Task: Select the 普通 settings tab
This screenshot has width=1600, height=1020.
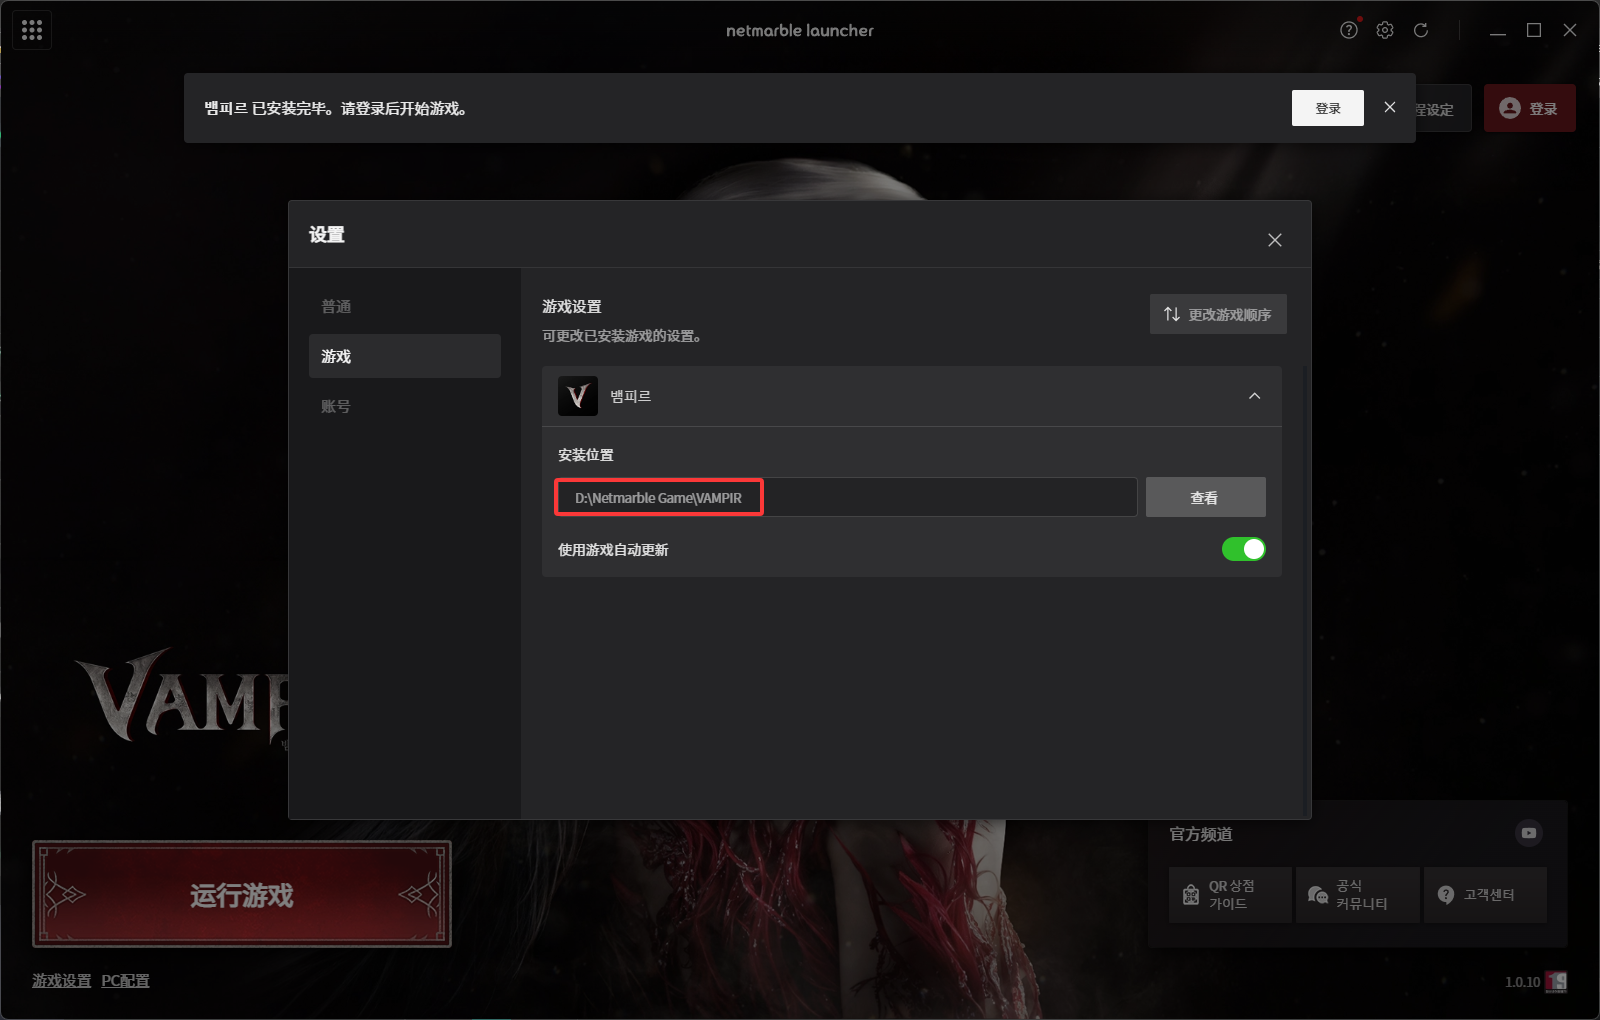Action: coord(405,306)
